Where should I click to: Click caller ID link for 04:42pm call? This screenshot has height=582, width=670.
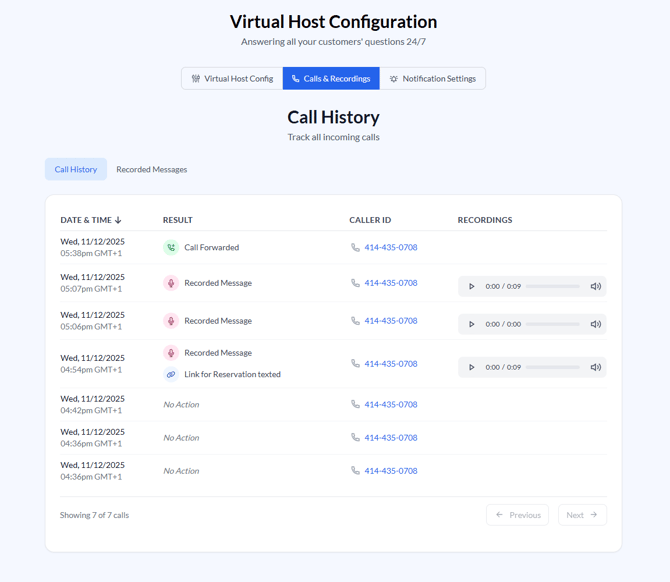click(x=391, y=405)
